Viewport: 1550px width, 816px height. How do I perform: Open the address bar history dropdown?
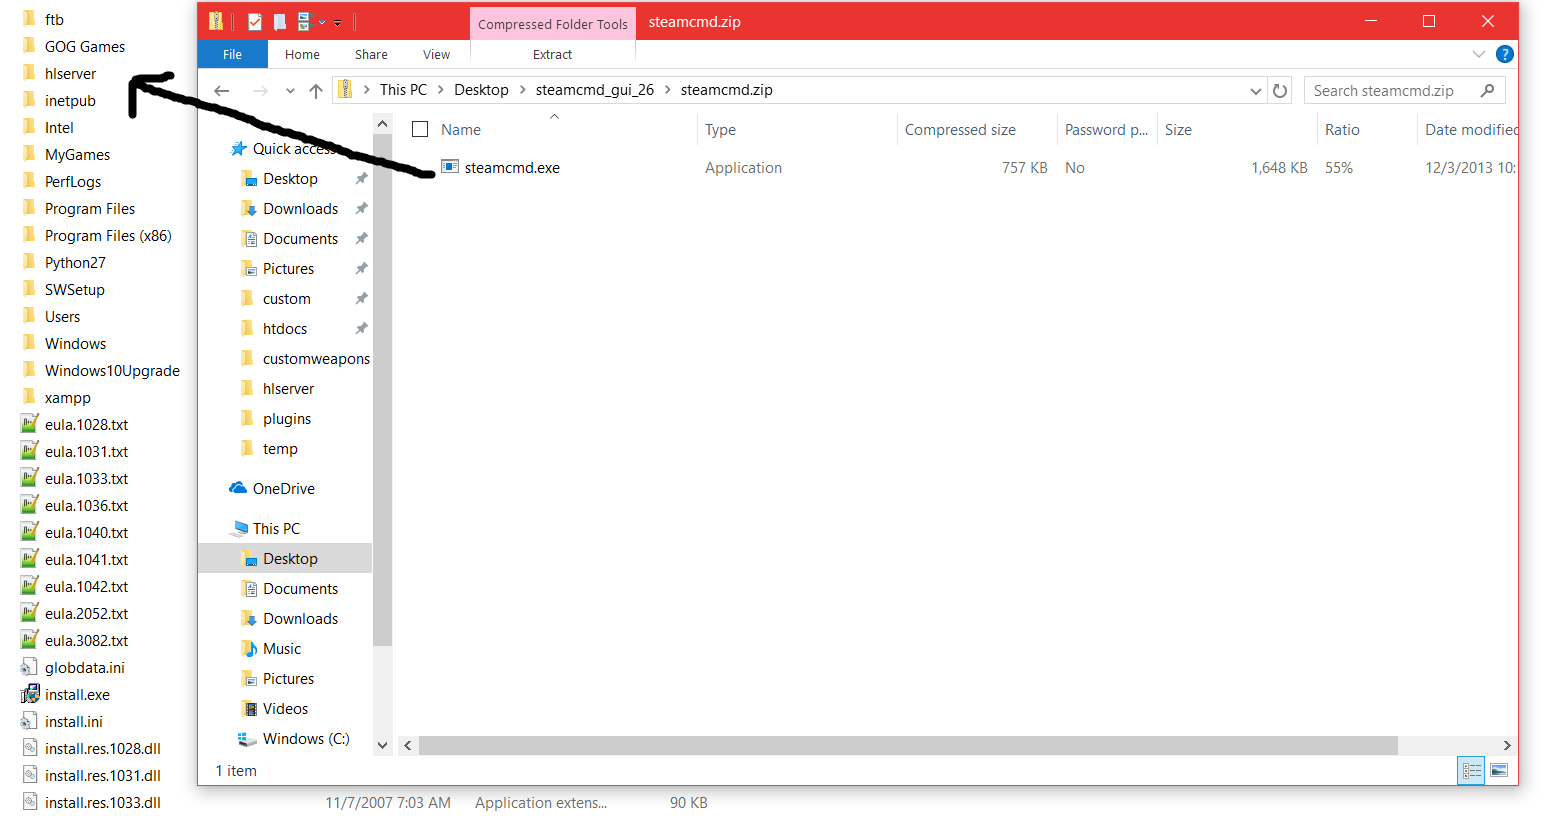[x=1256, y=90]
